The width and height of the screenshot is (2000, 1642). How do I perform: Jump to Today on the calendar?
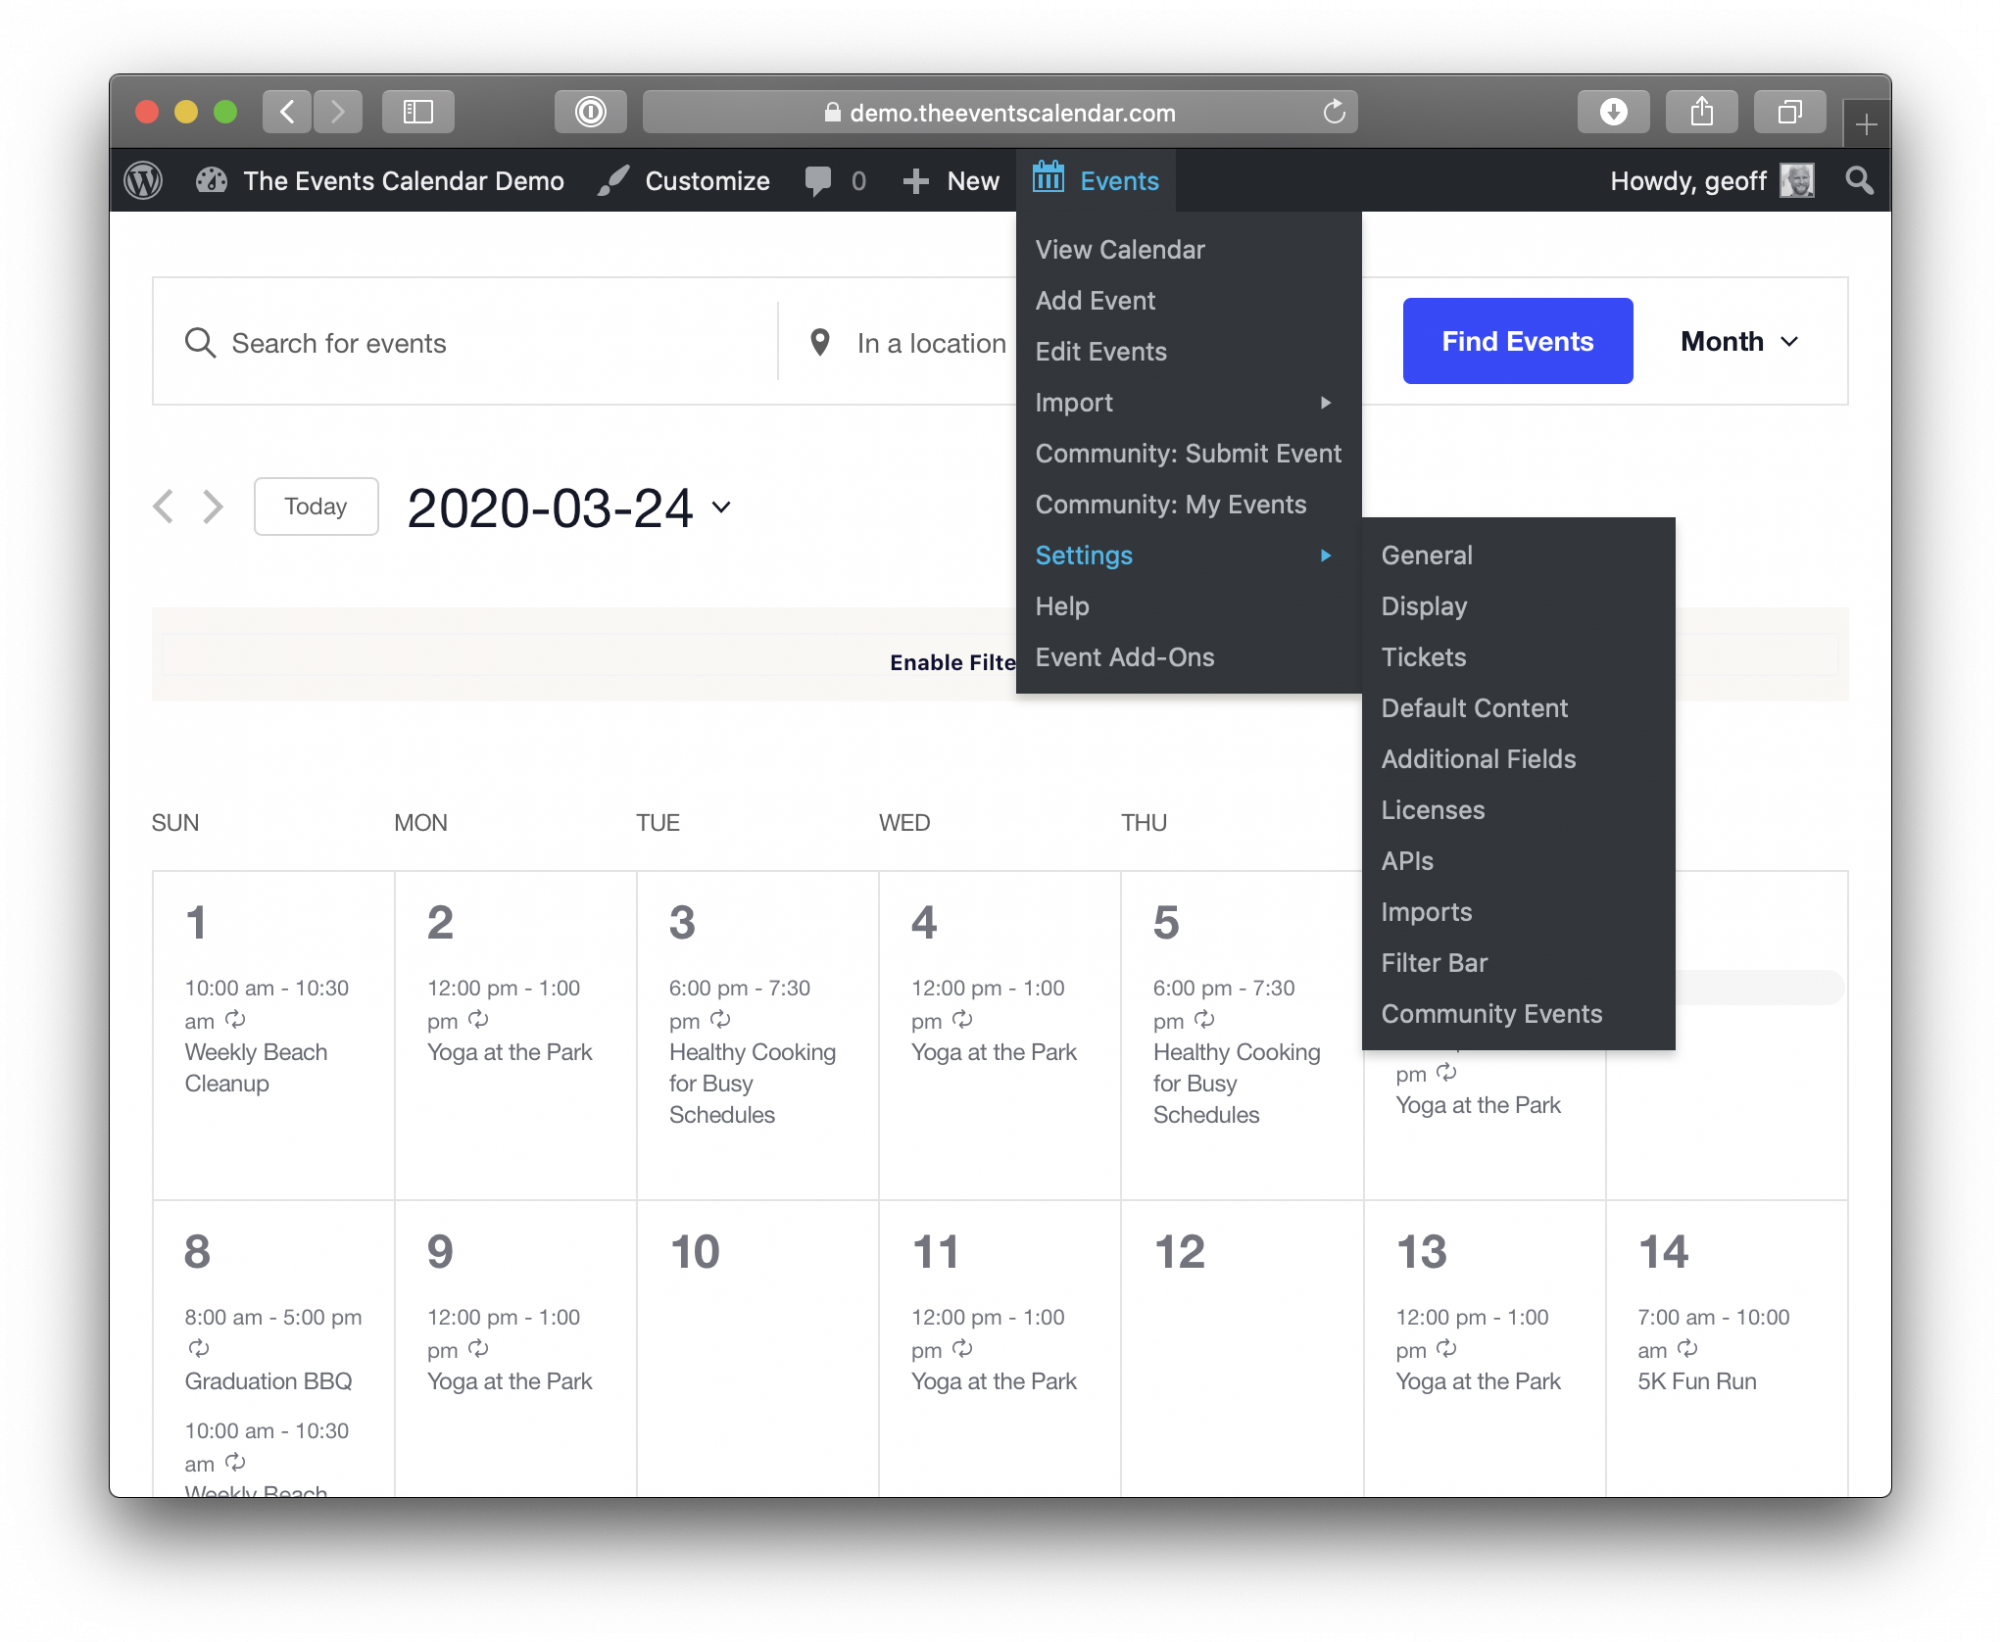[315, 506]
